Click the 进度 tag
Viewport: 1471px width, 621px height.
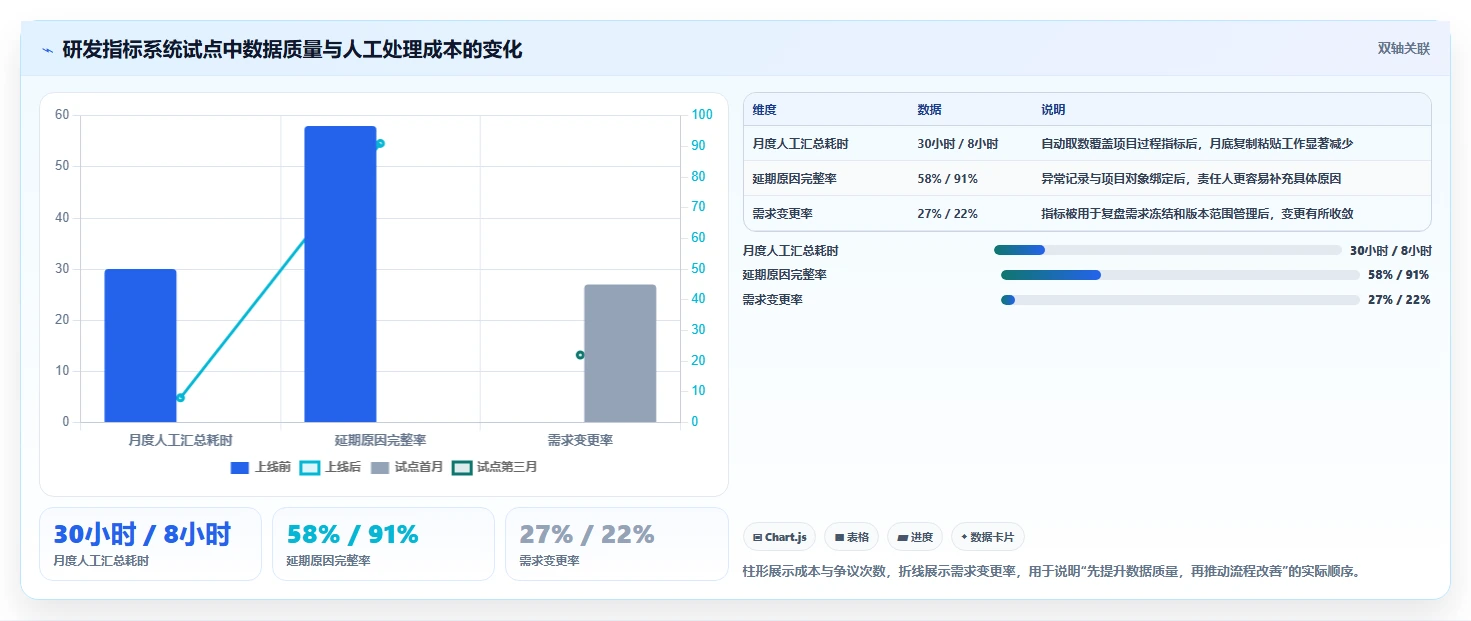point(915,537)
